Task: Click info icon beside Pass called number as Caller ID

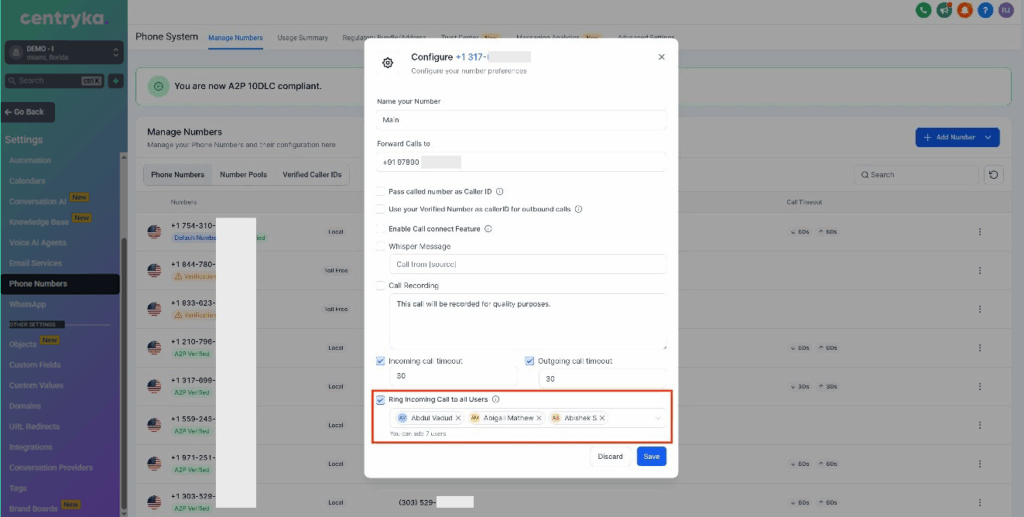Action: [499, 192]
